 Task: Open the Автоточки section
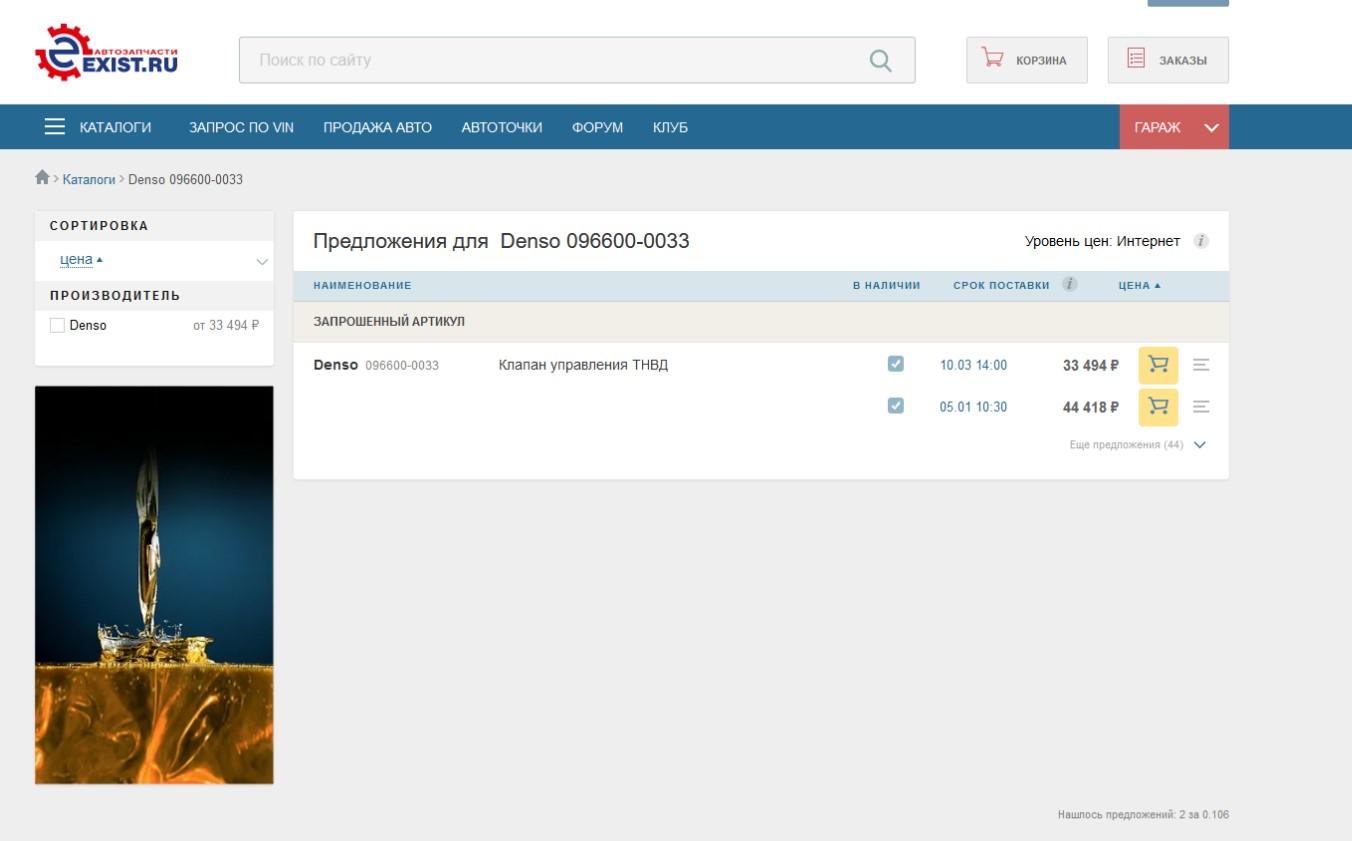pos(501,127)
